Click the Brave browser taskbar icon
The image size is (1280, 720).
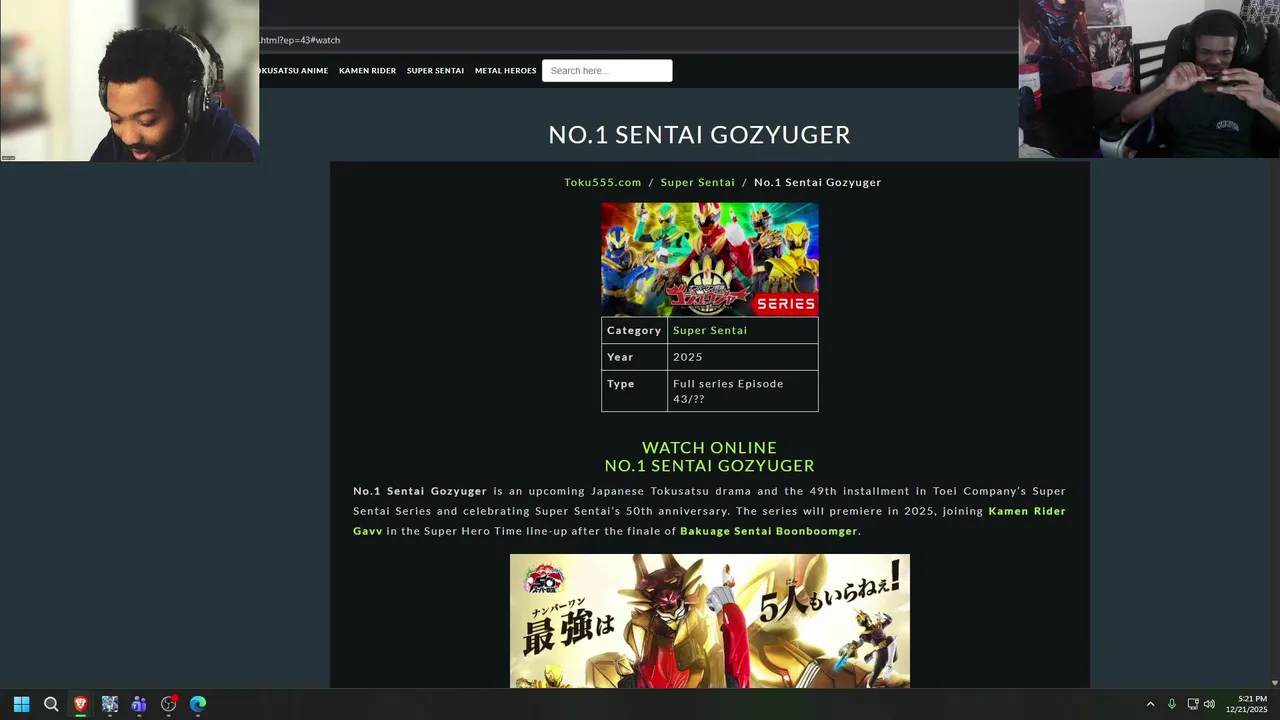pyautogui.click(x=80, y=704)
